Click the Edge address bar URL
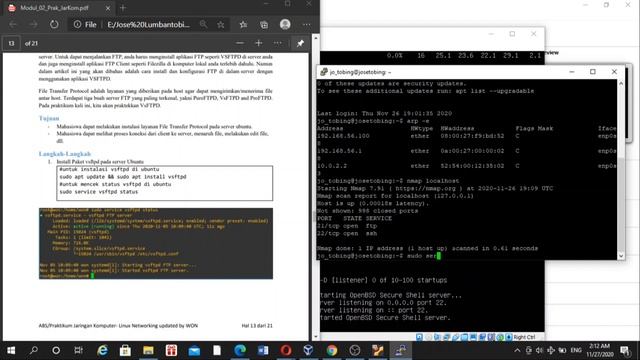 click(149, 24)
